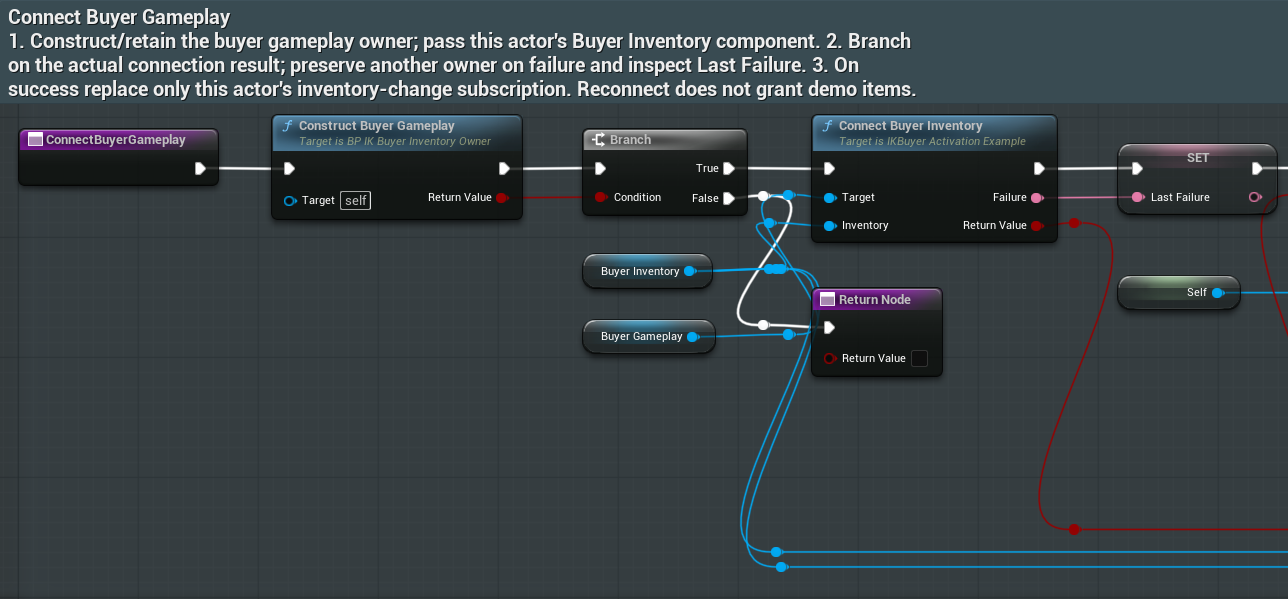Toggle the Return Value checkbox on Return Node

[920, 358]
